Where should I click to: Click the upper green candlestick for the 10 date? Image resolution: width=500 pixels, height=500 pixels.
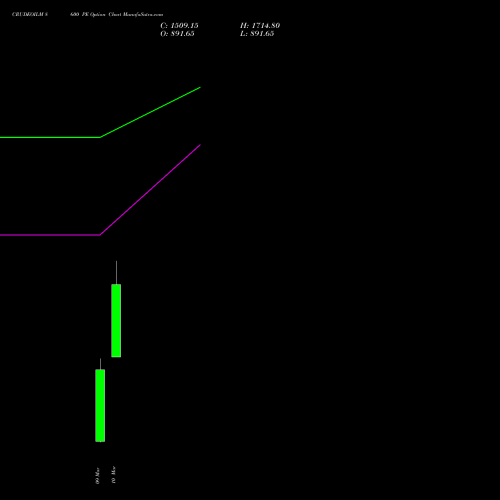pos(116,320)
